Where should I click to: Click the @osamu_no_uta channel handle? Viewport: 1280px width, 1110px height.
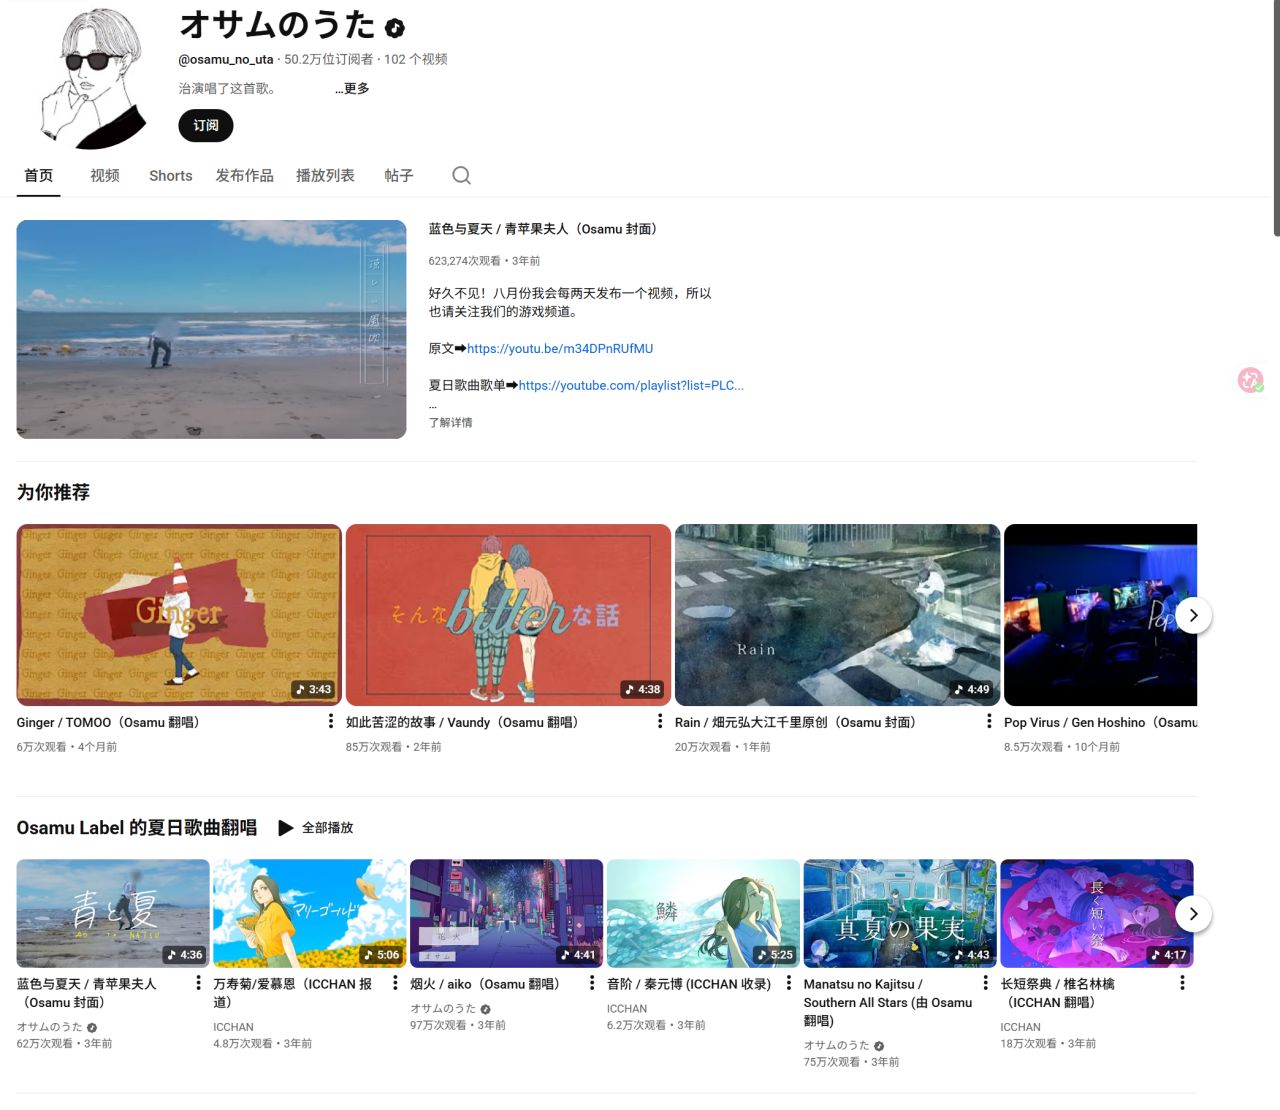[x=226, y=60]
